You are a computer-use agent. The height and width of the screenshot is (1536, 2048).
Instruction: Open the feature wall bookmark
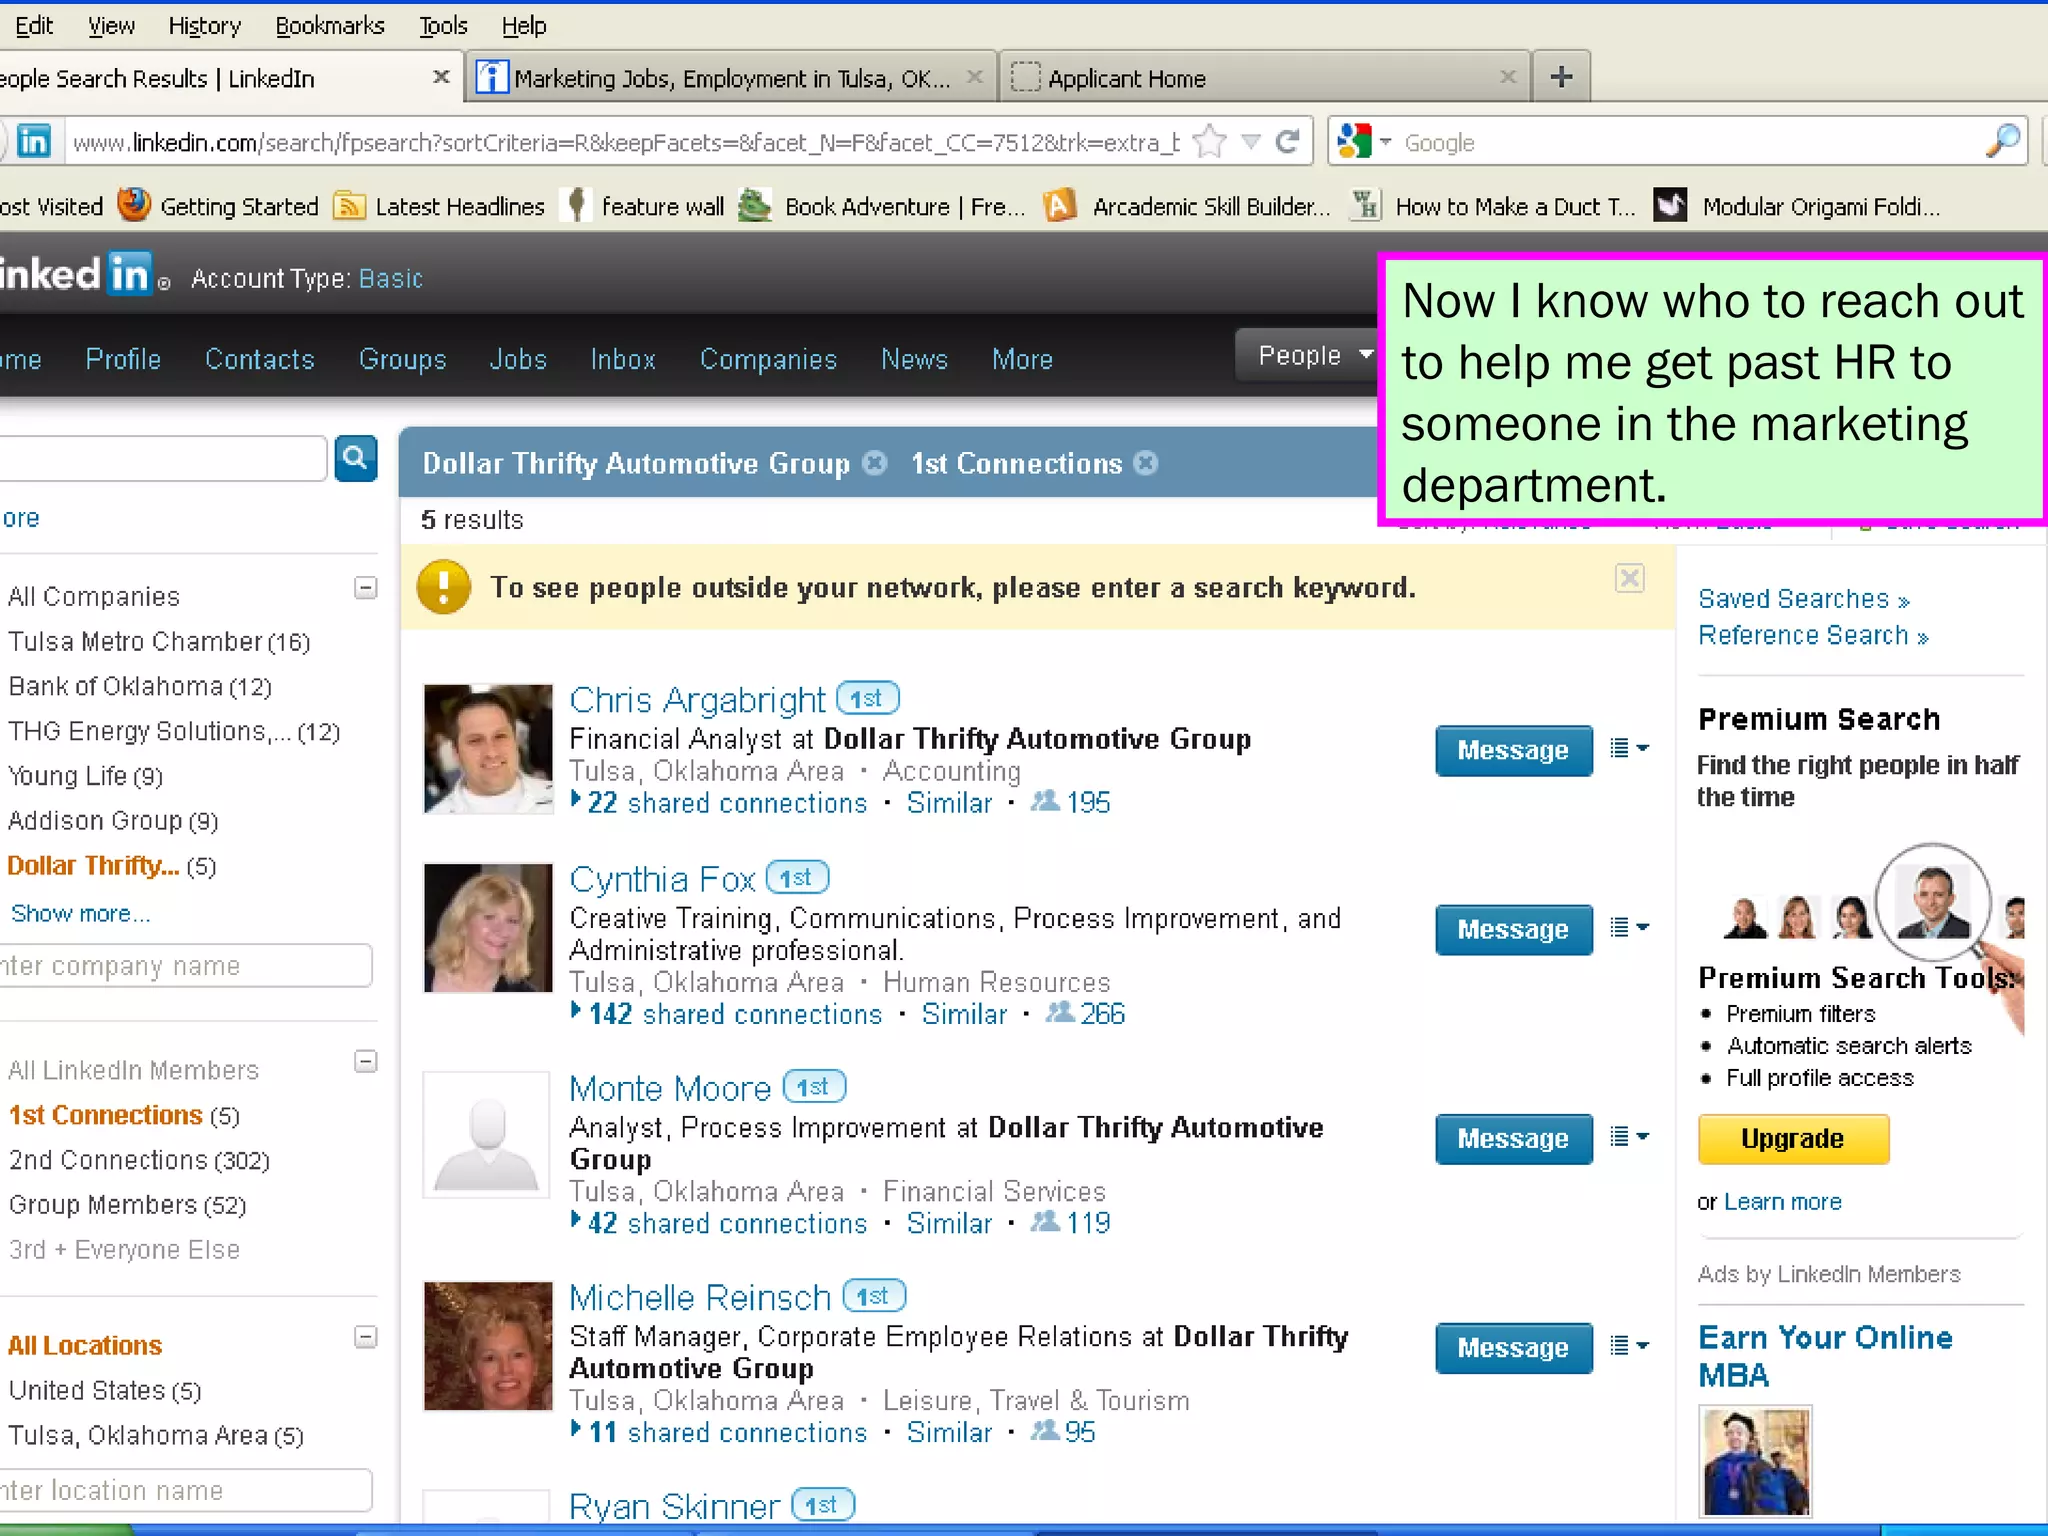coord(644,206)
